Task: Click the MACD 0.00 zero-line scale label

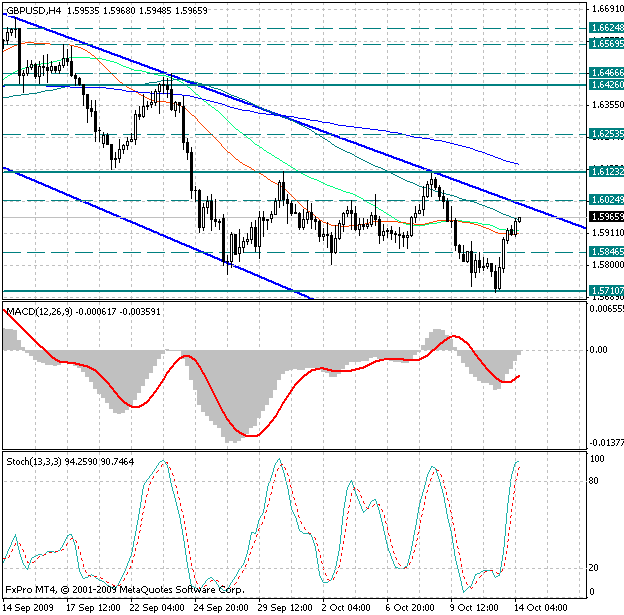Action: click(599, 350)
